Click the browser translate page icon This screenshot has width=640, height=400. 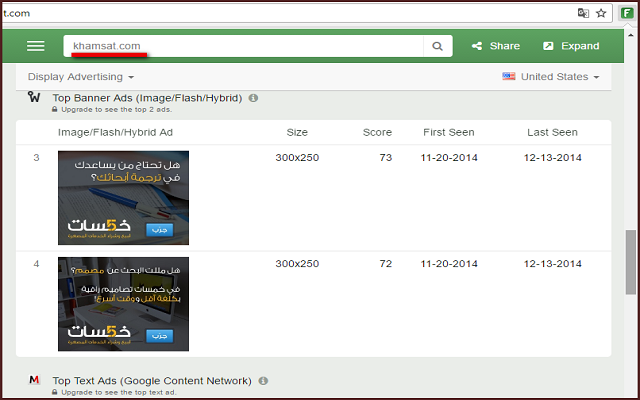583,13
